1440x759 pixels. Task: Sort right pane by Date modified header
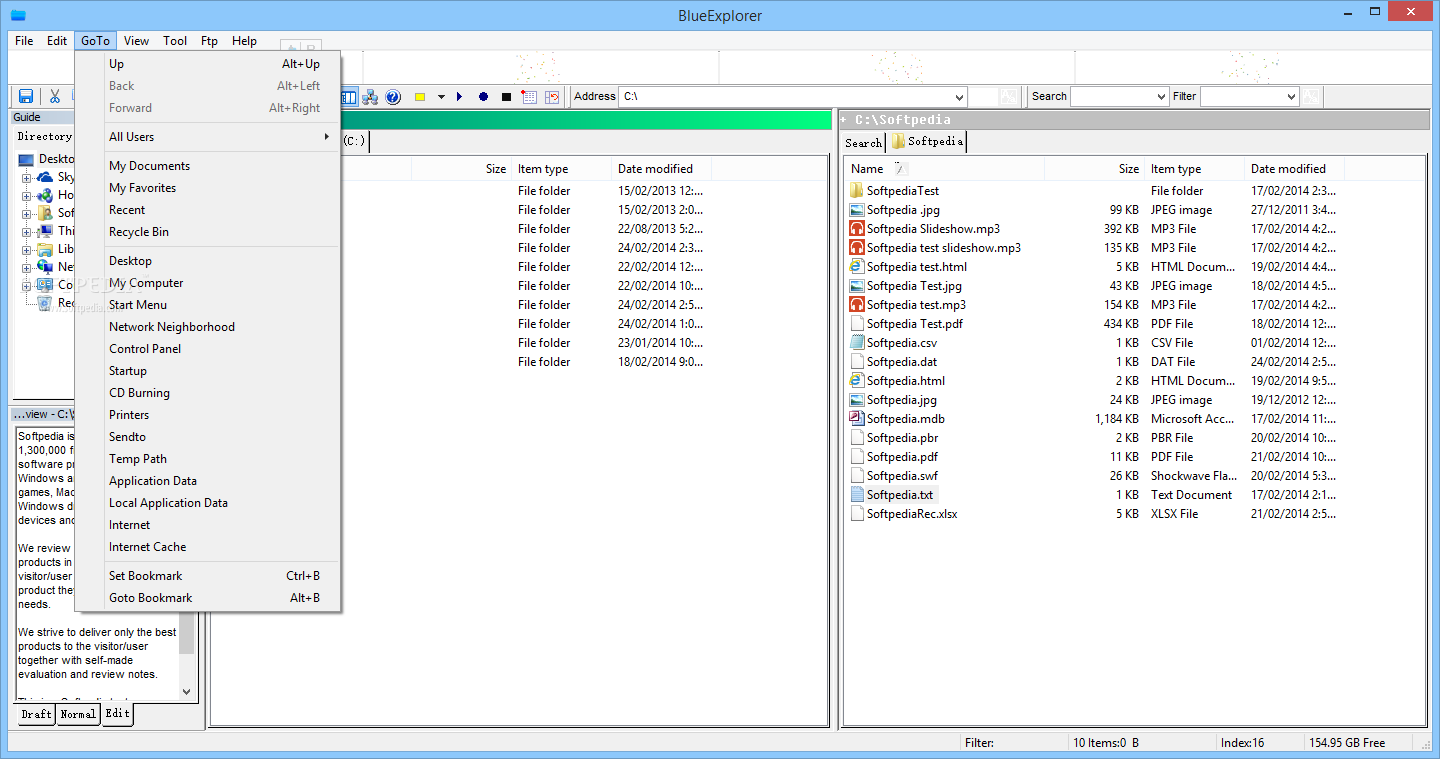pos(1294,169)
